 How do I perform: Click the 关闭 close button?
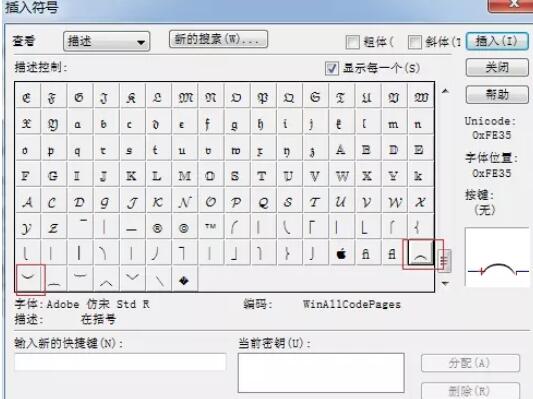coord(497,68)
